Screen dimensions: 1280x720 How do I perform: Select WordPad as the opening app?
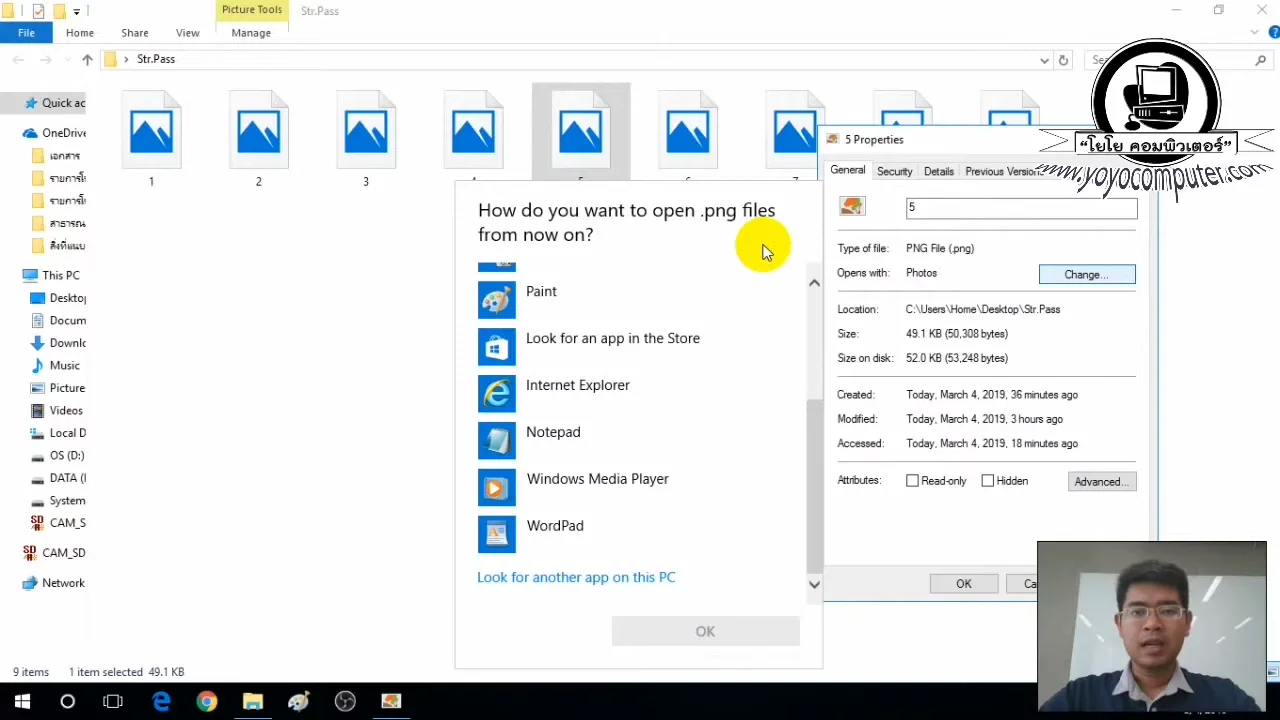coord(555,525)
